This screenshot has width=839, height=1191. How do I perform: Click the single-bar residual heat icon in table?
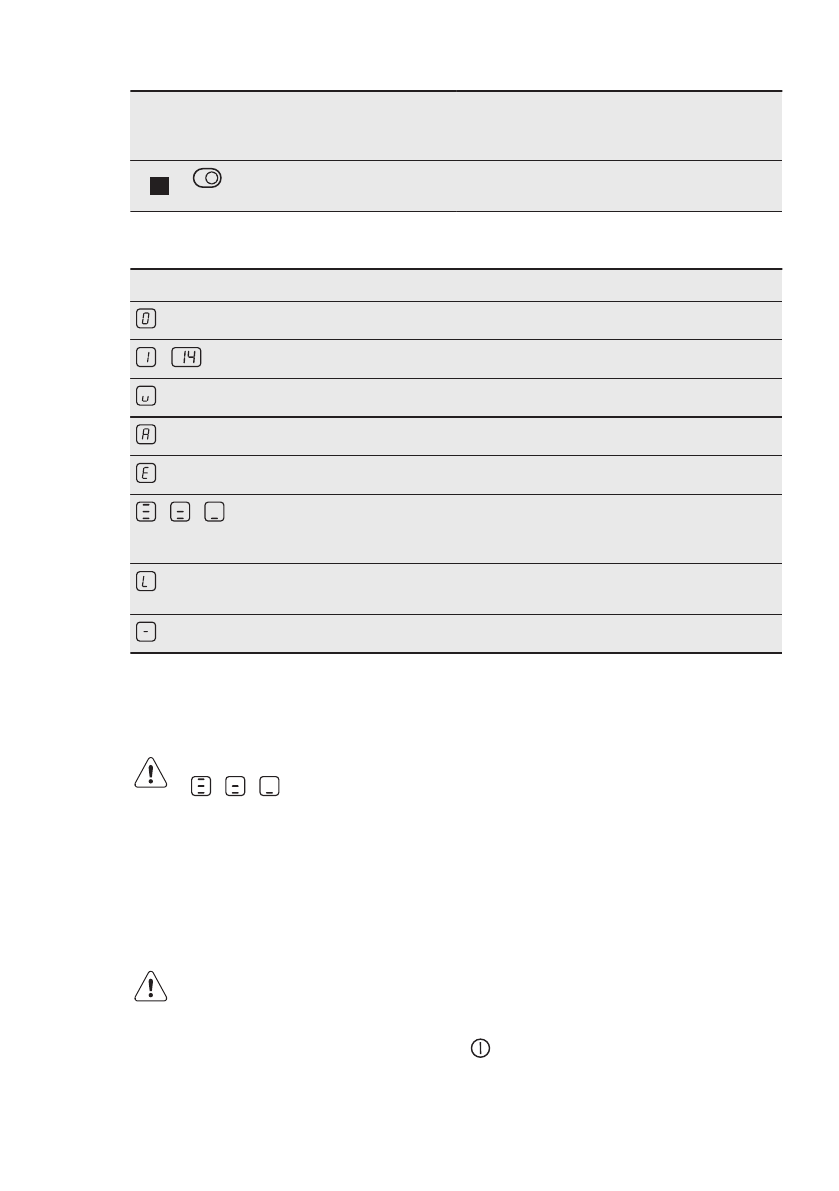click(212, 513)
